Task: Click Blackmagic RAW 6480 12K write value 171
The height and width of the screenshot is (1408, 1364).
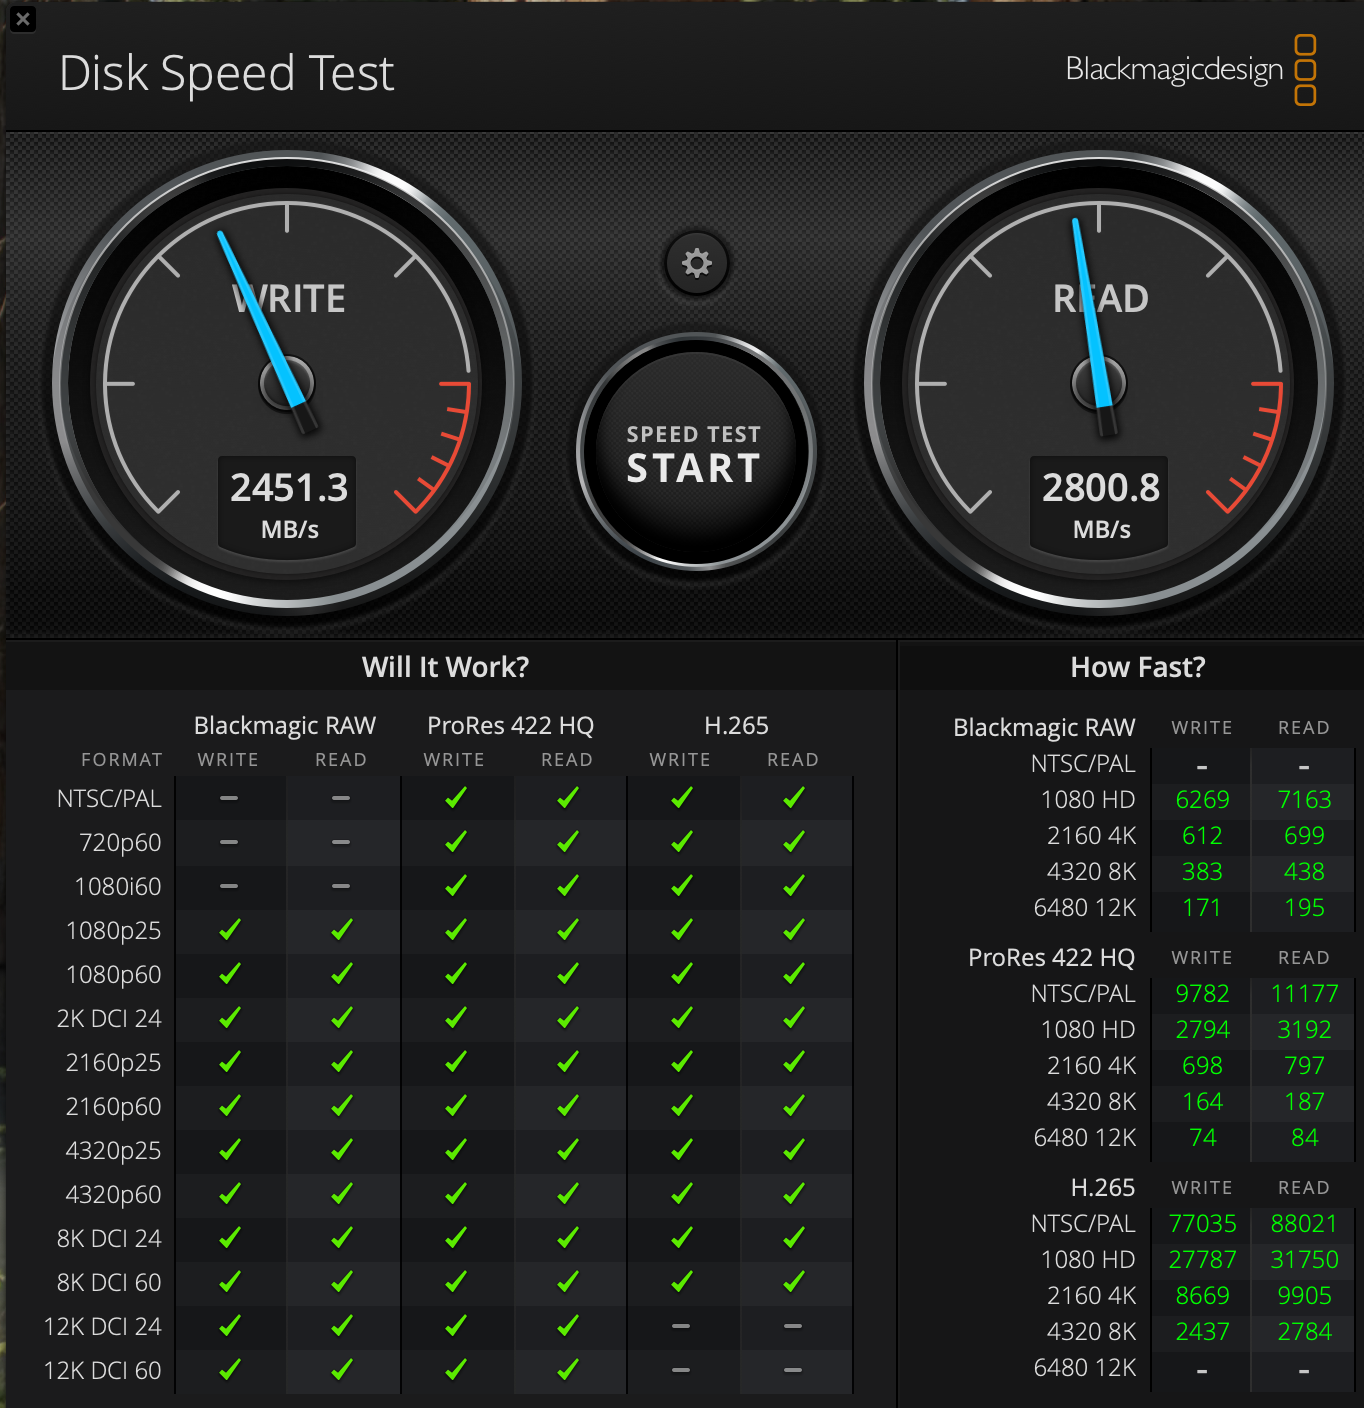Action: pos(1202,908)
